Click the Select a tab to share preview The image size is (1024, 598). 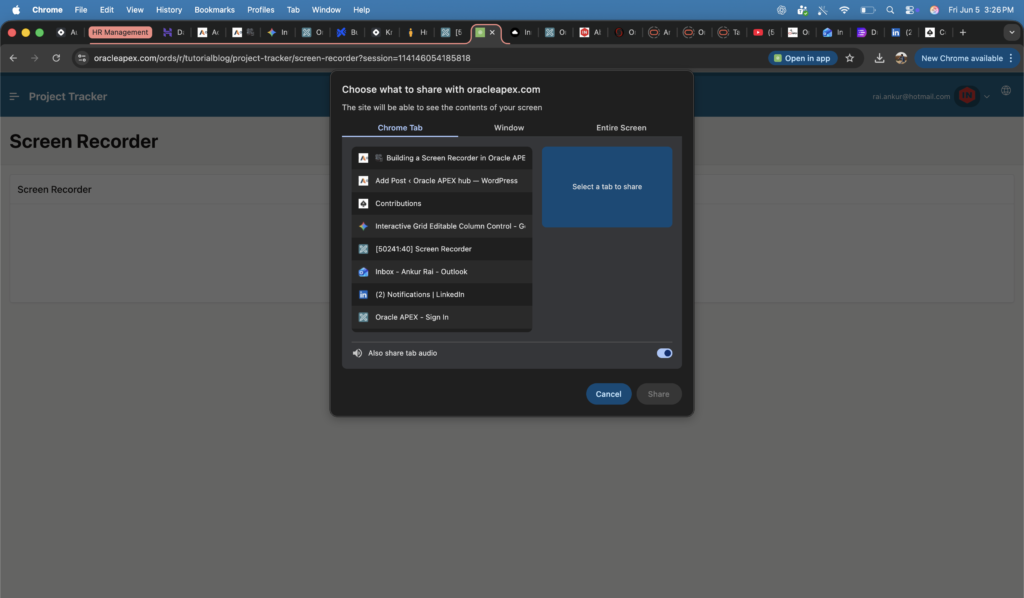pos(607,187)
